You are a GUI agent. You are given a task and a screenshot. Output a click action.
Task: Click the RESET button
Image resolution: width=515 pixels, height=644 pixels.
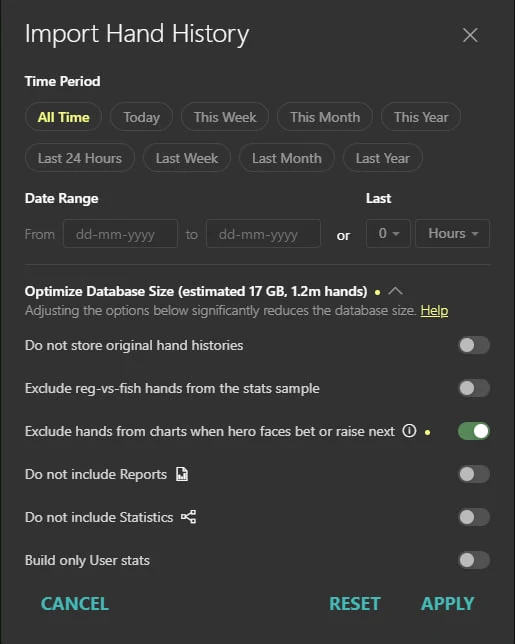[355, 604]
